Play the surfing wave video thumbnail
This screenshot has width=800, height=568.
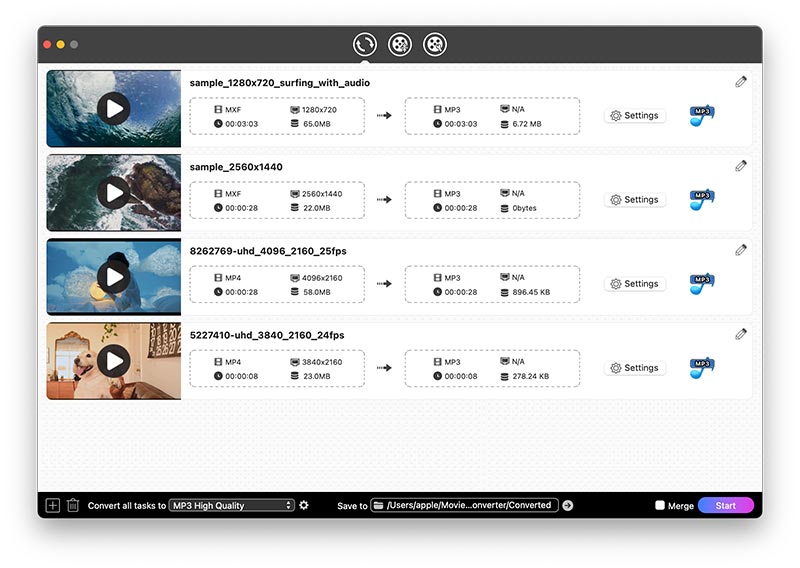(114, 109)
